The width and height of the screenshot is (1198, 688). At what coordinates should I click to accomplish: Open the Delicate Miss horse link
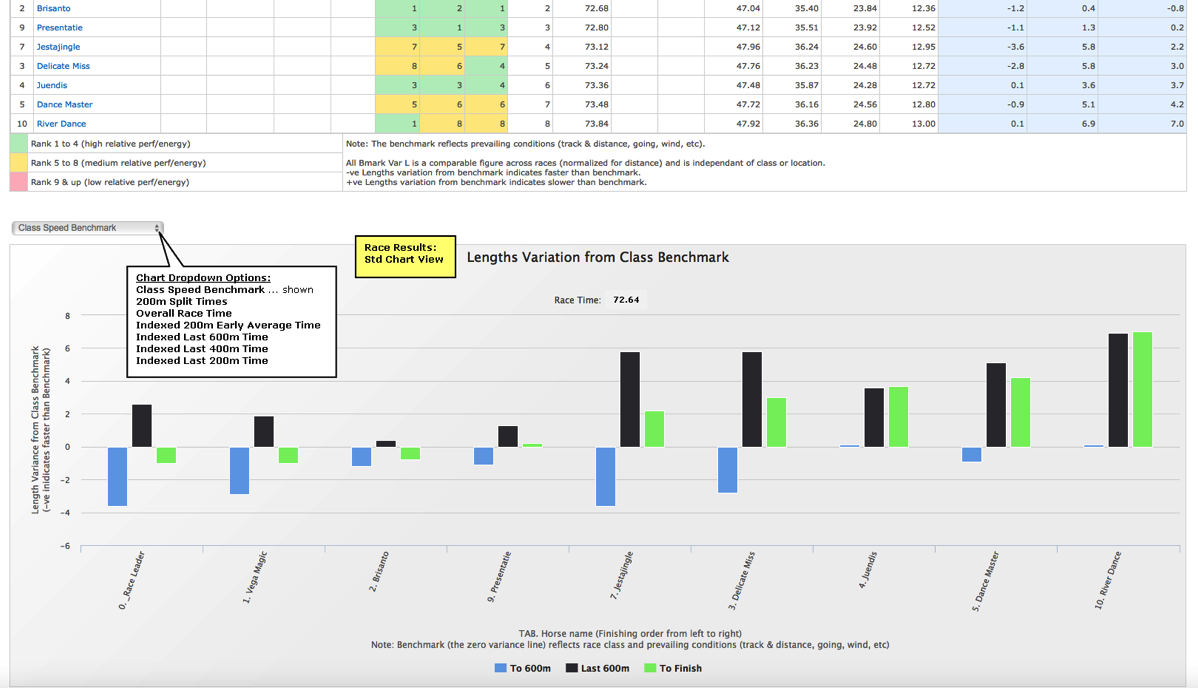[x=62, y=66]
